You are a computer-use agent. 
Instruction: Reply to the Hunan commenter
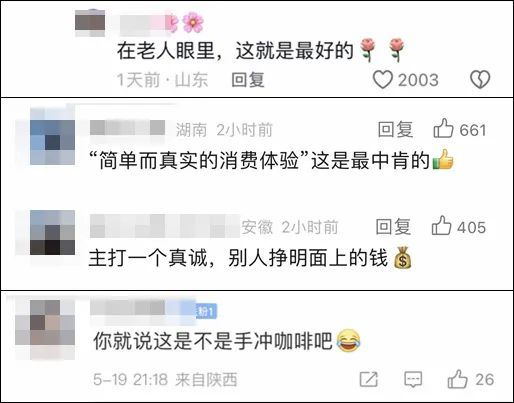[x=395, y=129]
